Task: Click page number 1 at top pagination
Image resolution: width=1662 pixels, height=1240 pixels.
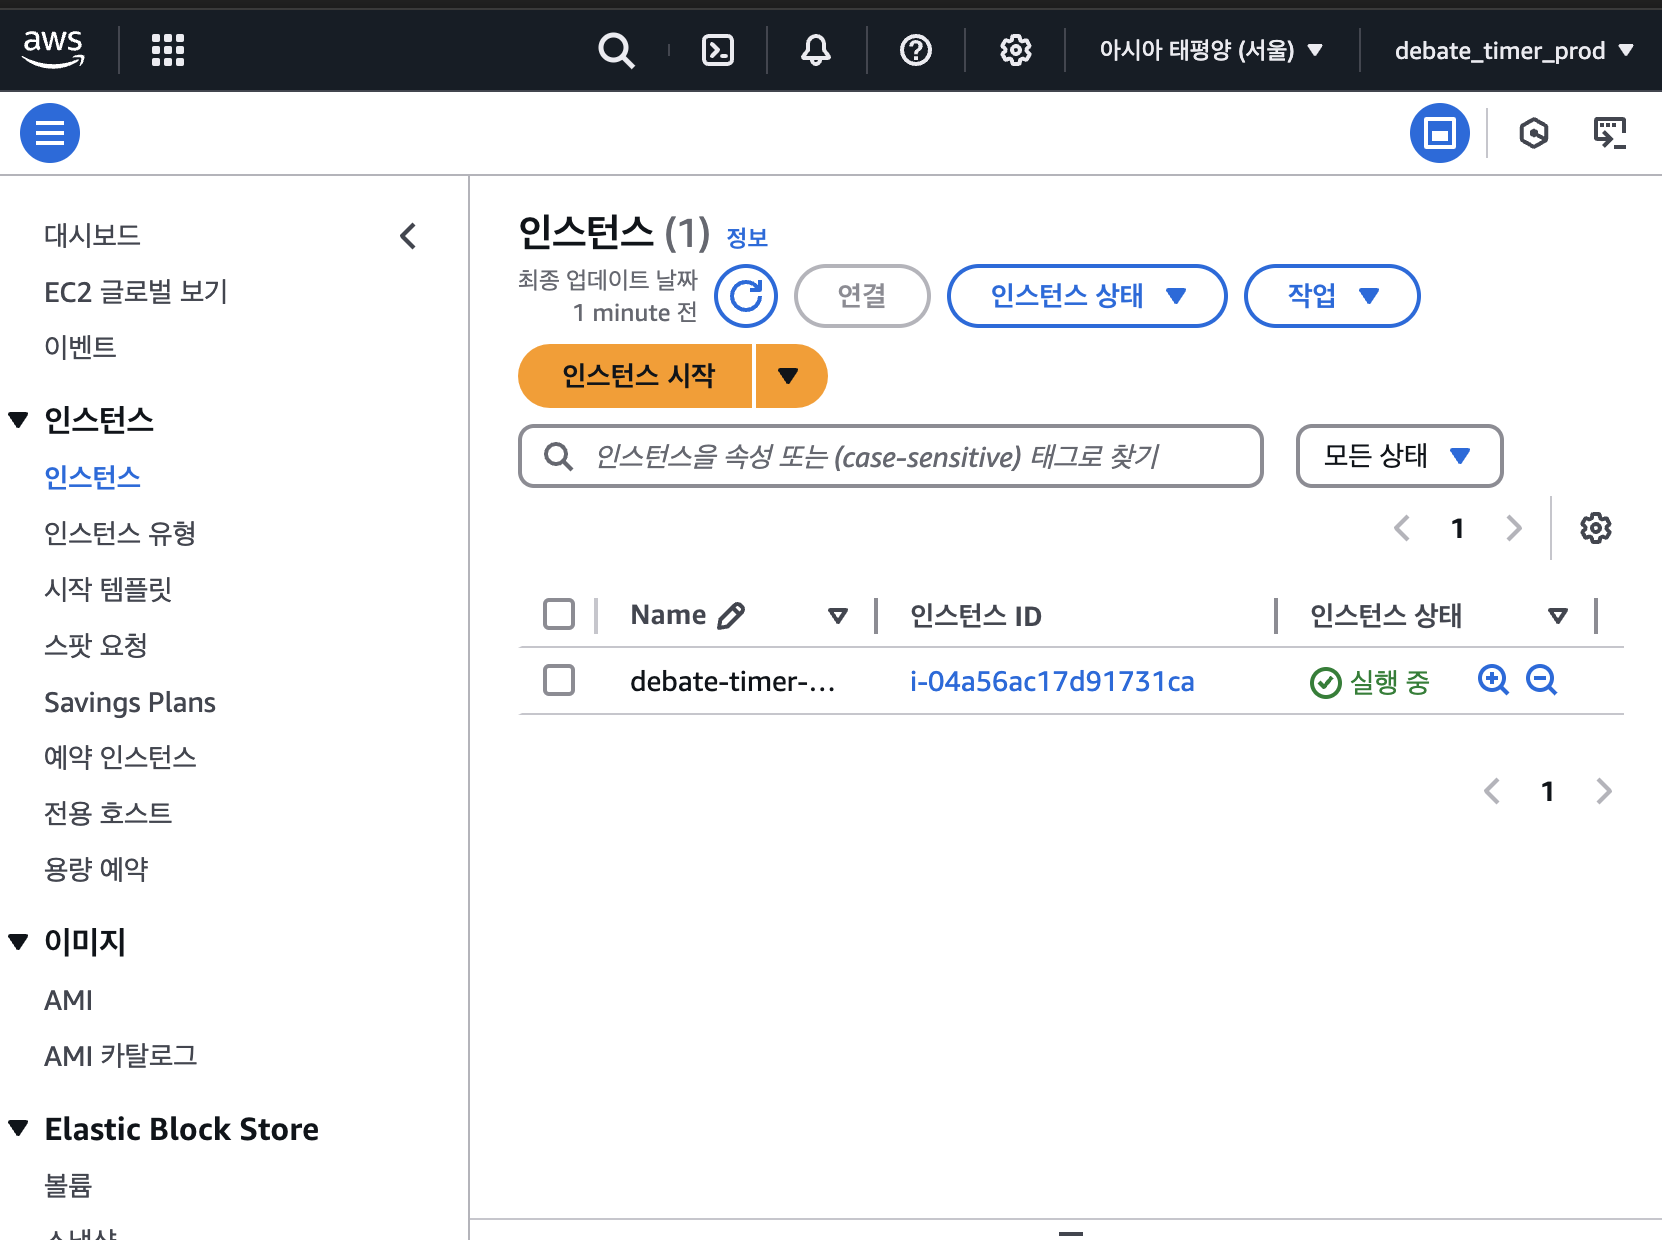Action: click(x=1458, y=528)
